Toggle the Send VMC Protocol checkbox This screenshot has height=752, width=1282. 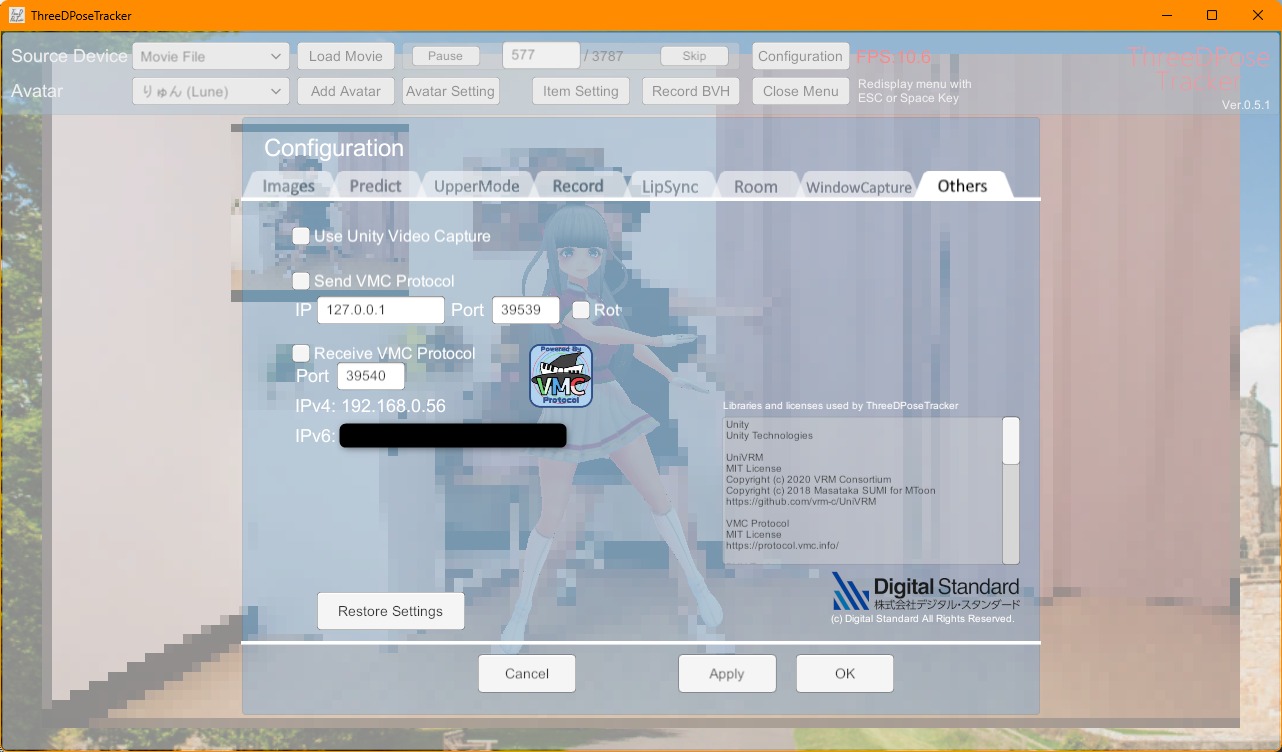[301, 281]
